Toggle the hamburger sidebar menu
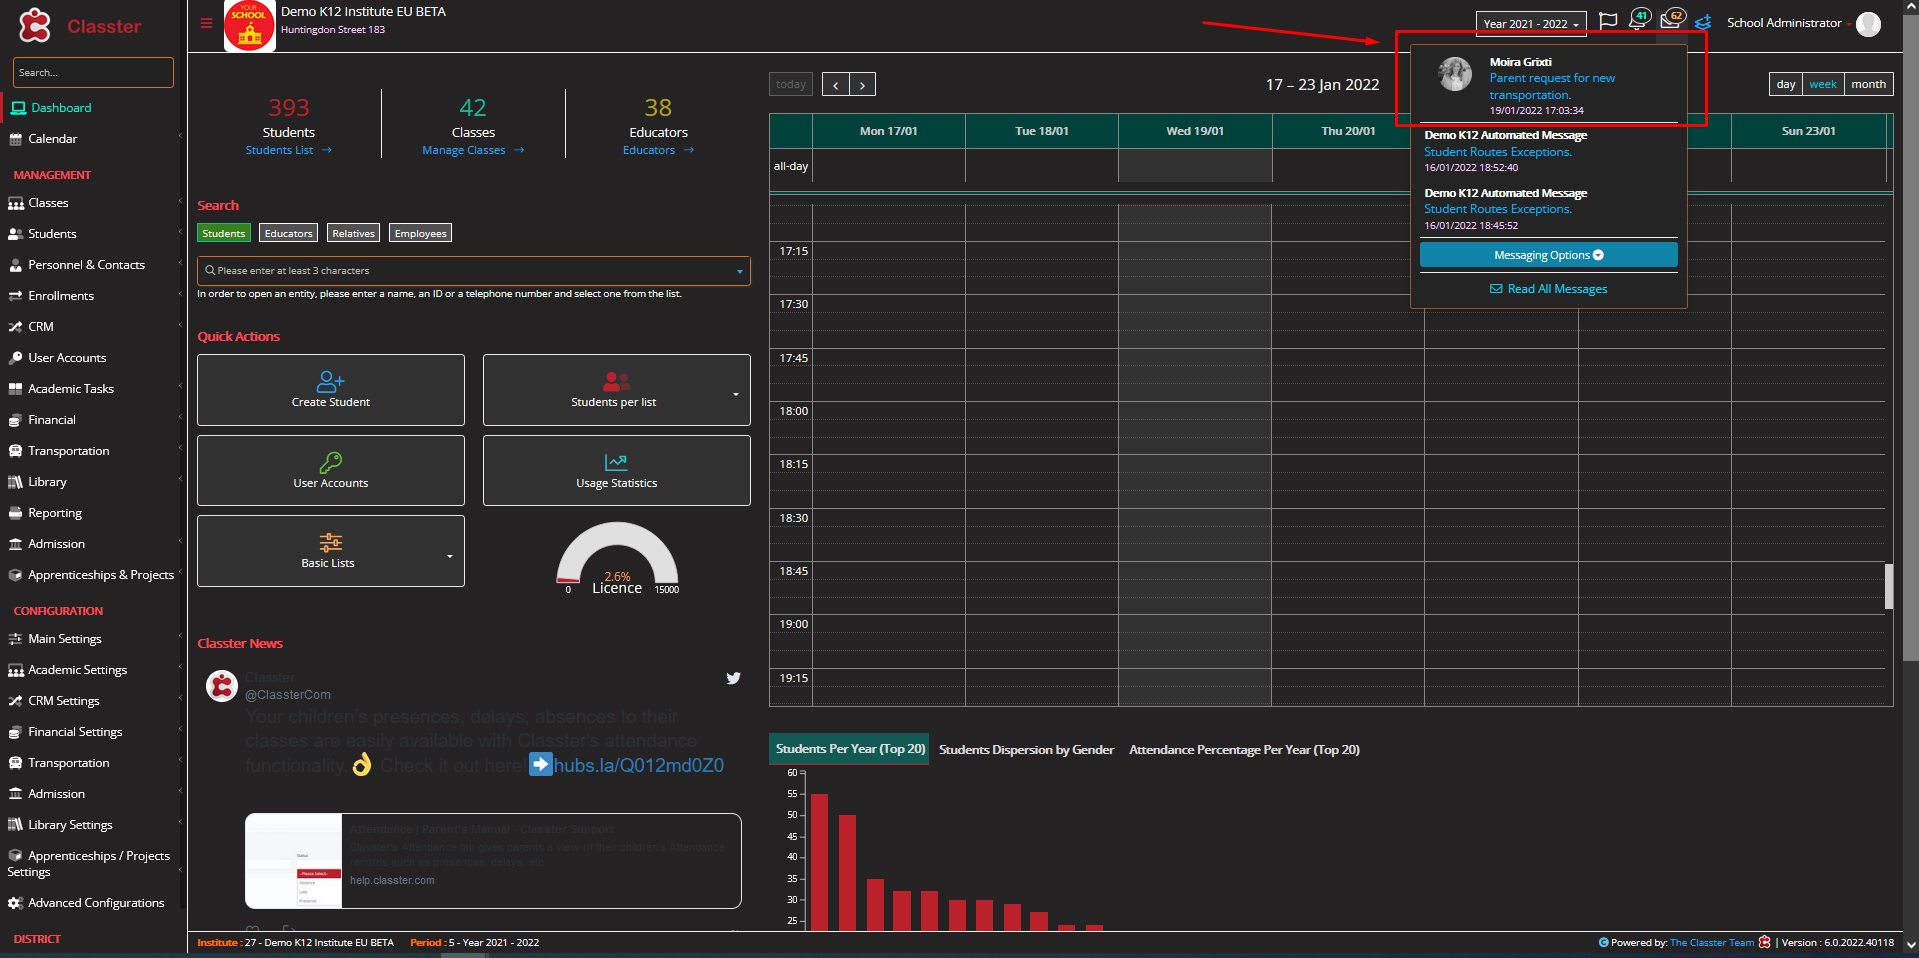 [x=206, y=23]
